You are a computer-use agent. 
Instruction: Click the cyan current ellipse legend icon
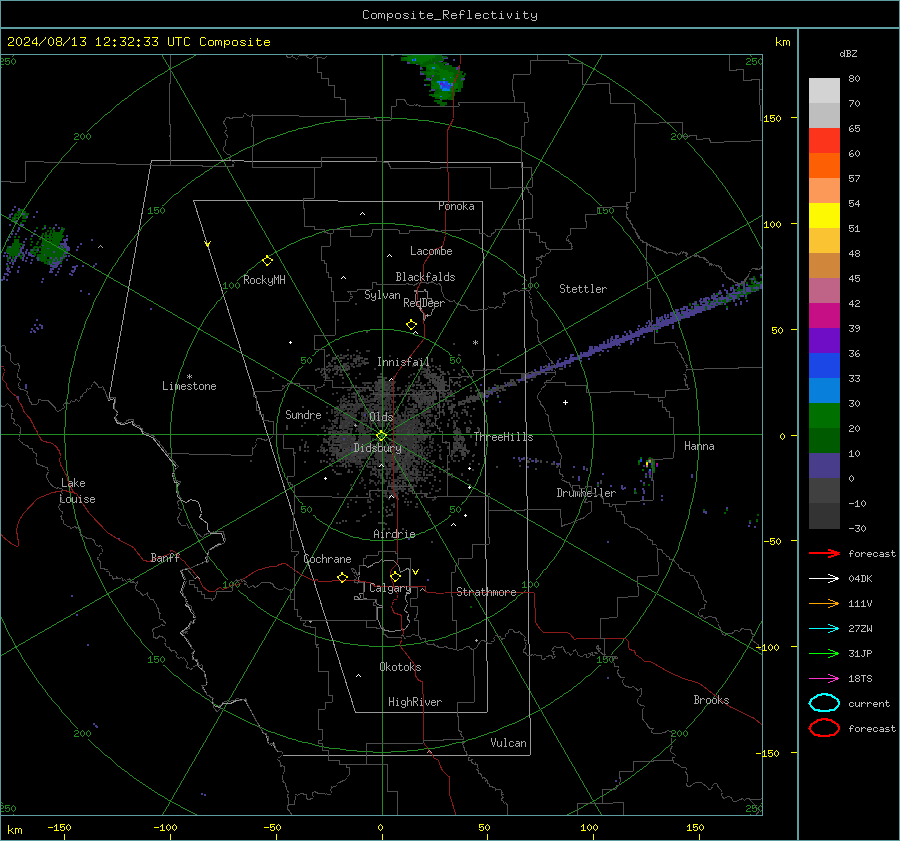point(824,703)
